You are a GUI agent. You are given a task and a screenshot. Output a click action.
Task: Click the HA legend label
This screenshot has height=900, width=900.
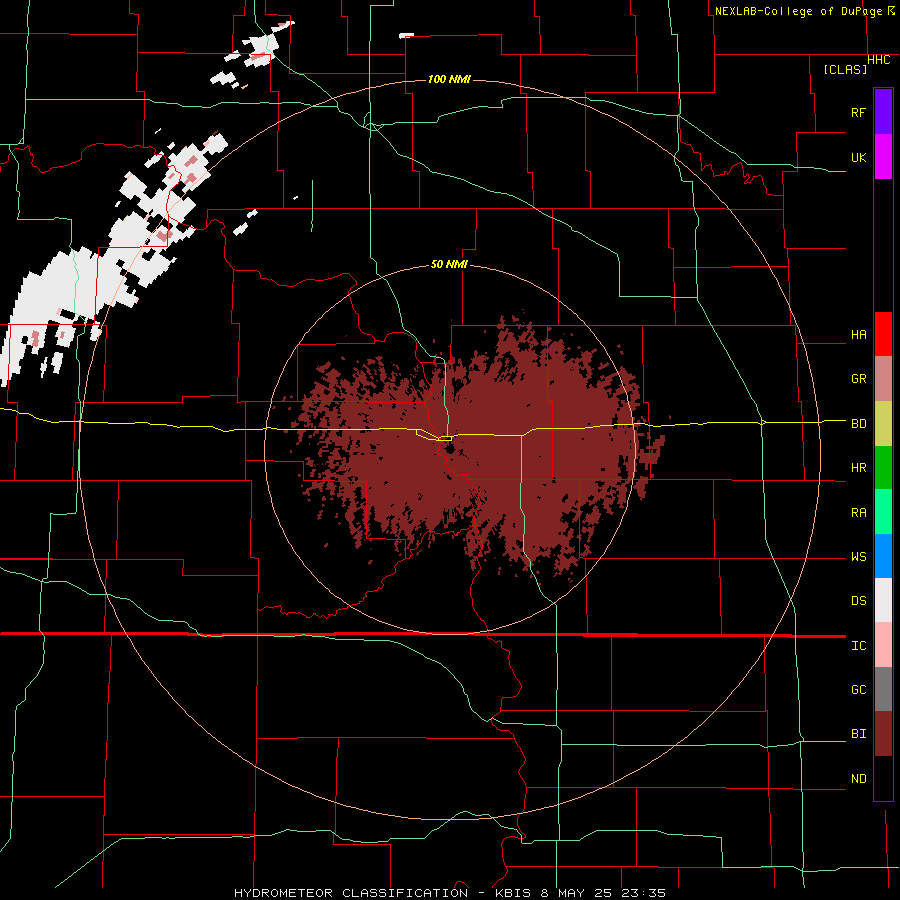click(858, 335)
